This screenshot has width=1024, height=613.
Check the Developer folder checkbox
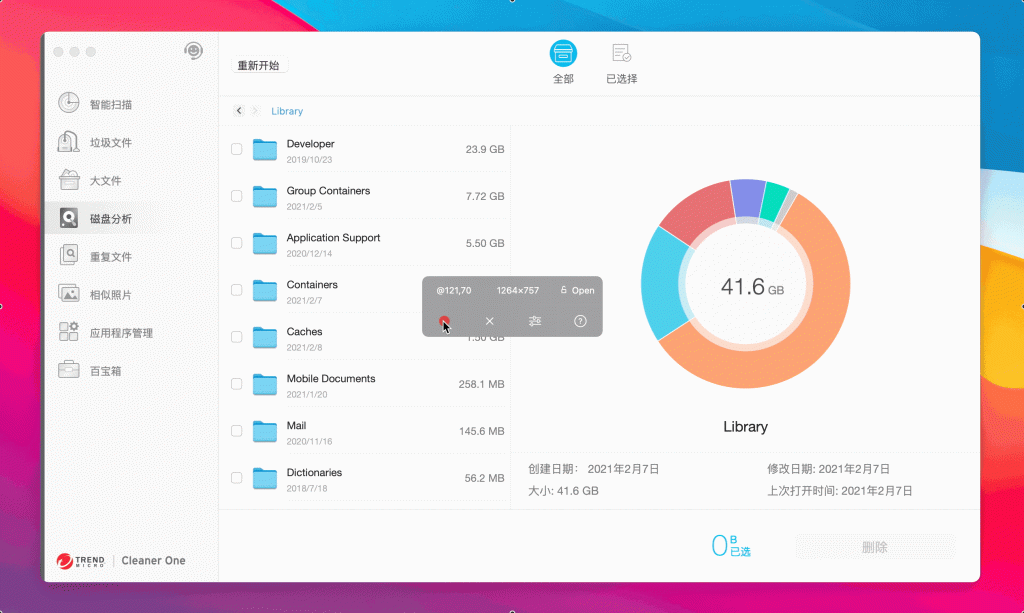(237, 149)
